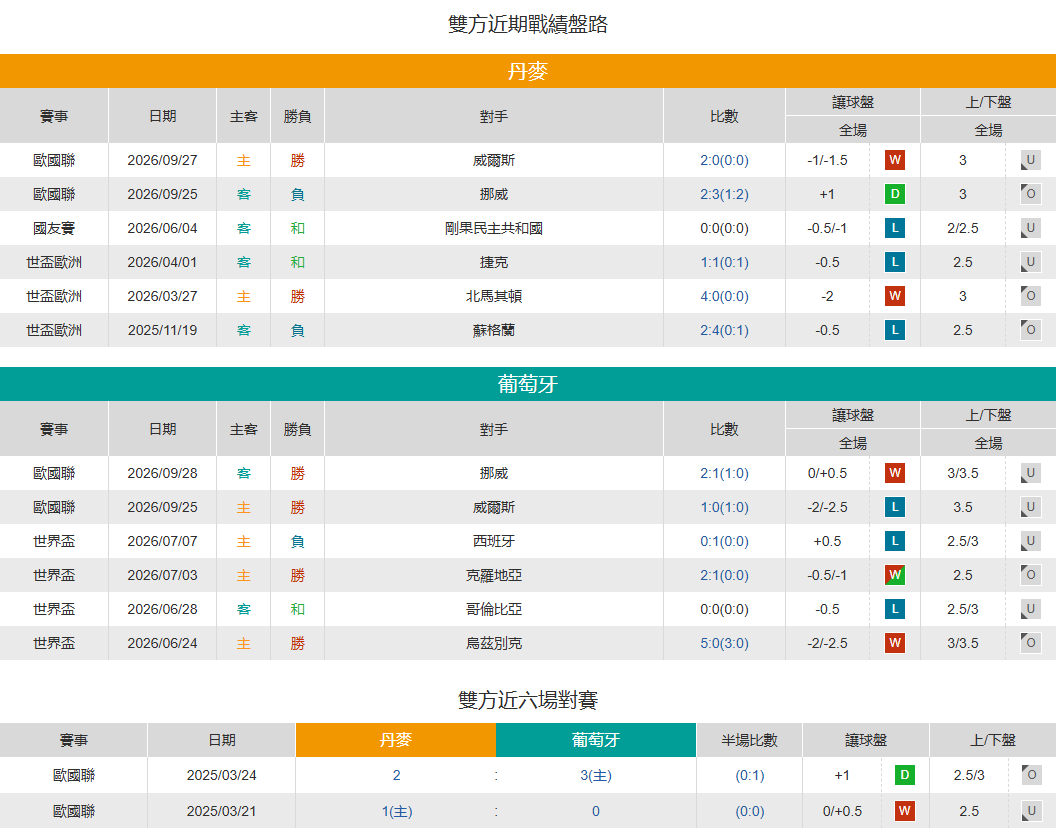Click the D badge in the 2025/03/24 match row
This screenshot has height=828, width=1056.
(904, 775)
